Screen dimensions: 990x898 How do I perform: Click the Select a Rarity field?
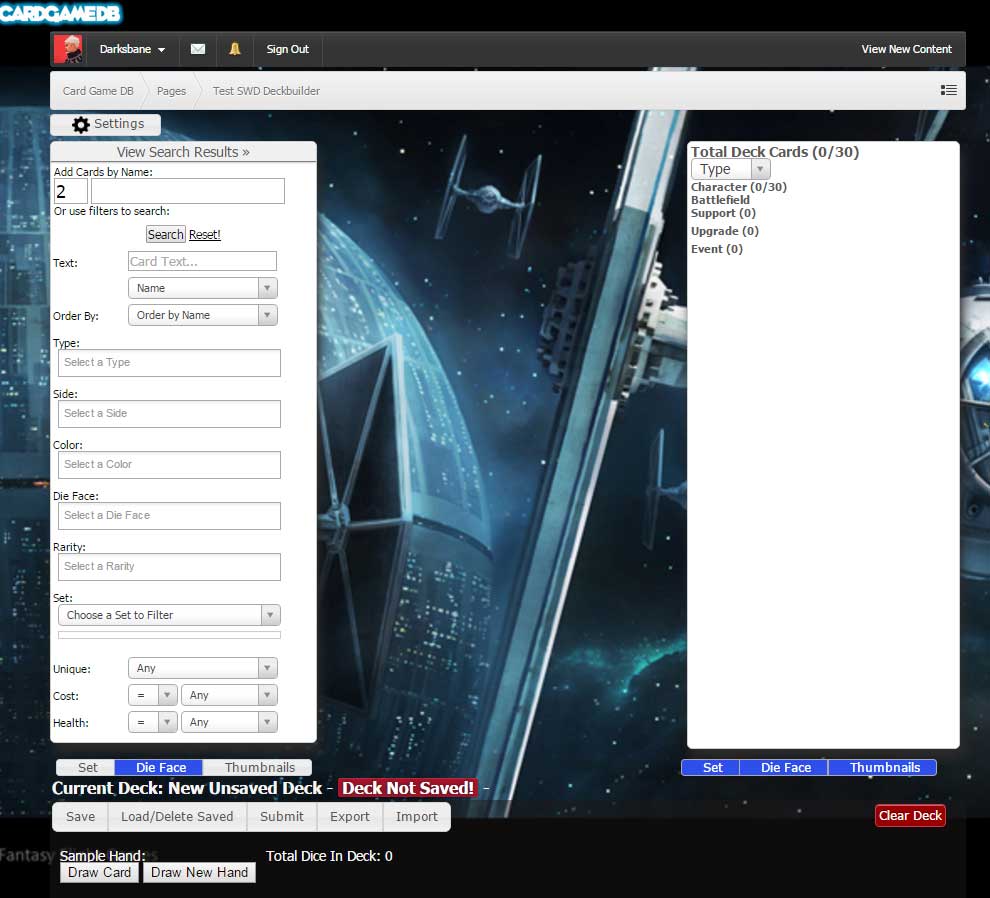169,567
